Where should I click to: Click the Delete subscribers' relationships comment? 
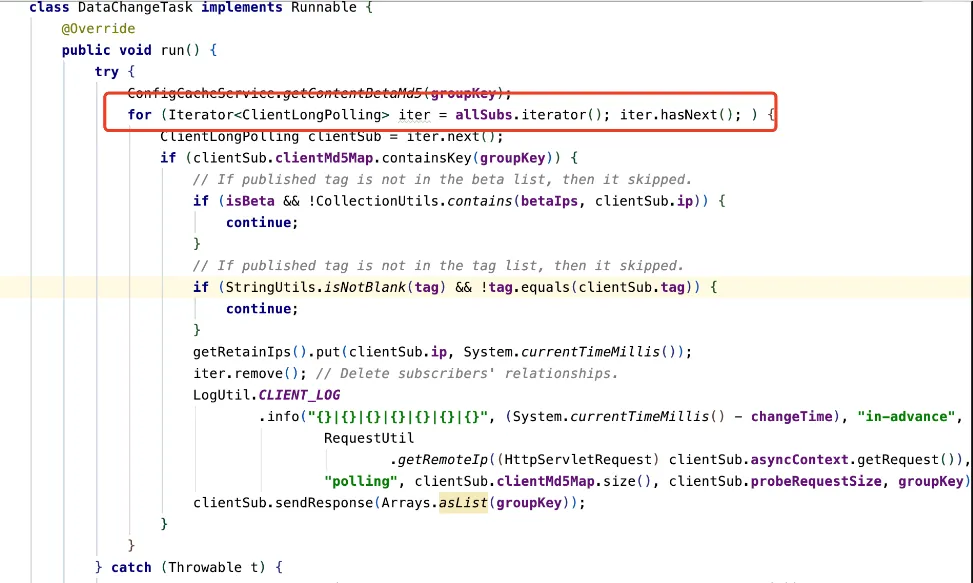coord(467,373)
